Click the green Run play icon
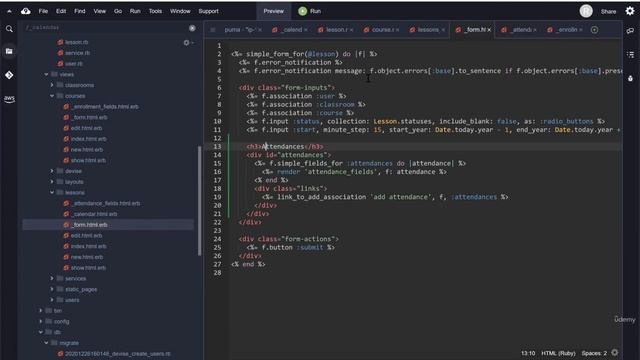 point(302,11)
